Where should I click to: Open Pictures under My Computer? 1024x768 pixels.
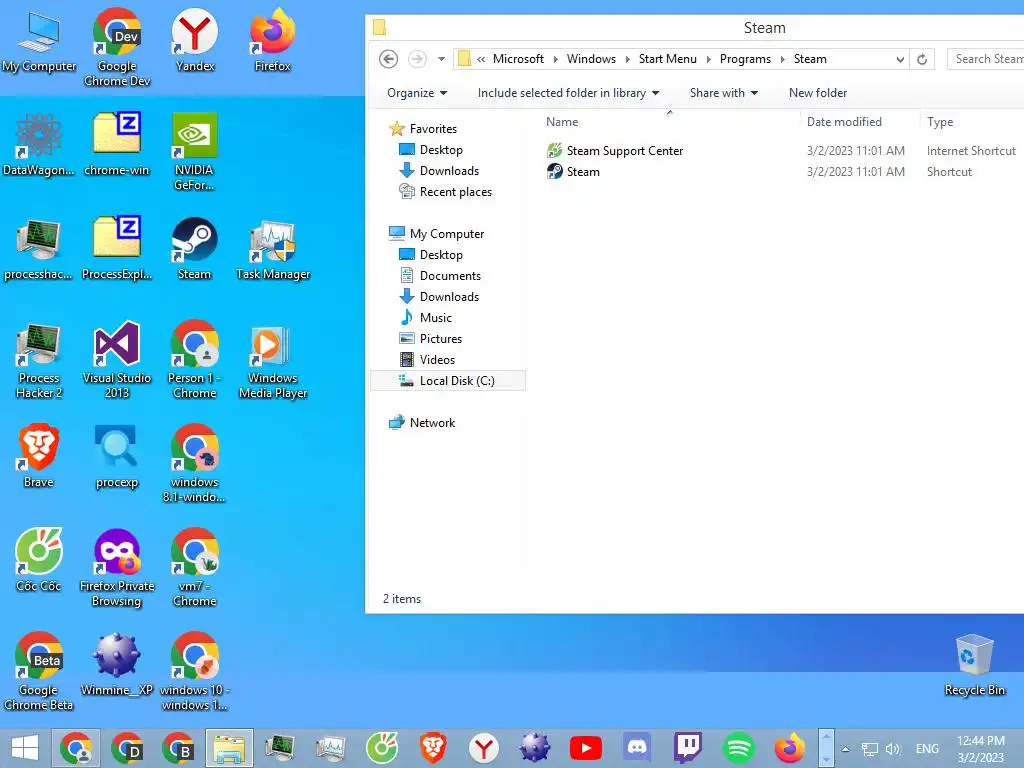click(x=430, y=338)
